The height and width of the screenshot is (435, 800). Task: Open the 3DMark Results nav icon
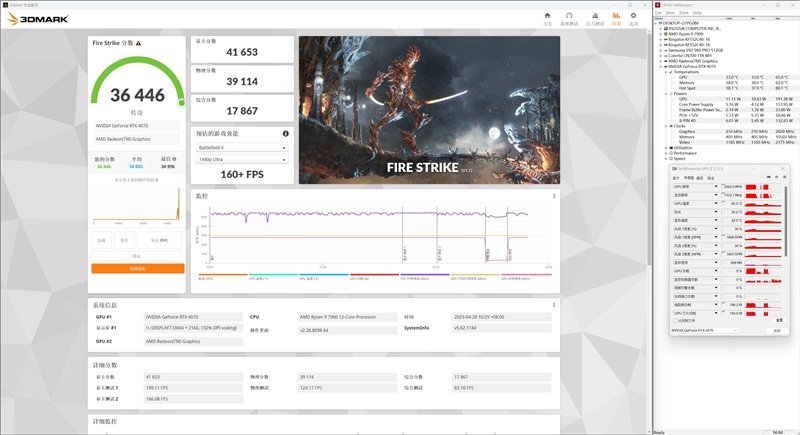tap(616, 16)
